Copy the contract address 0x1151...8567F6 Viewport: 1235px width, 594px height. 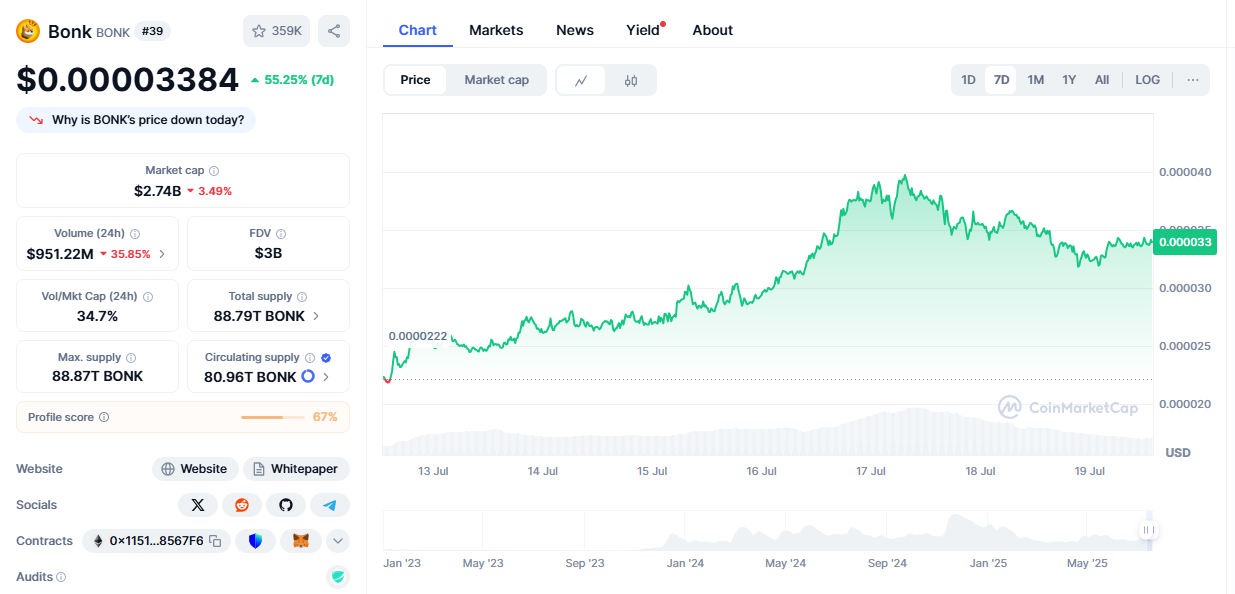click(215, 541)
